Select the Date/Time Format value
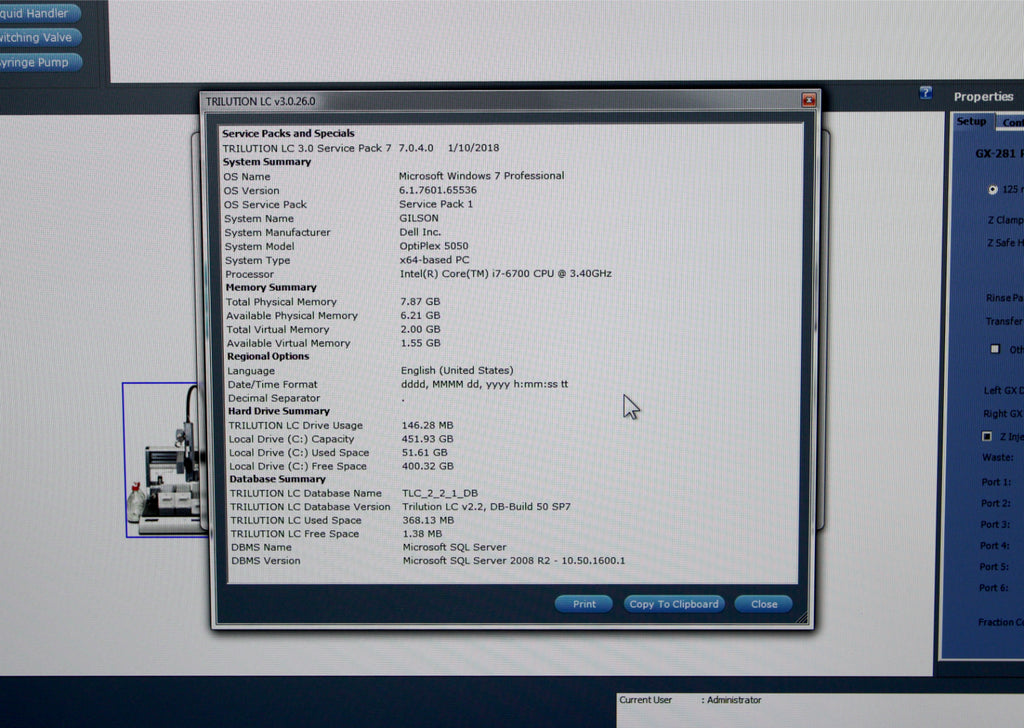This screenshot has height=728, width=1024. point(485,384)
